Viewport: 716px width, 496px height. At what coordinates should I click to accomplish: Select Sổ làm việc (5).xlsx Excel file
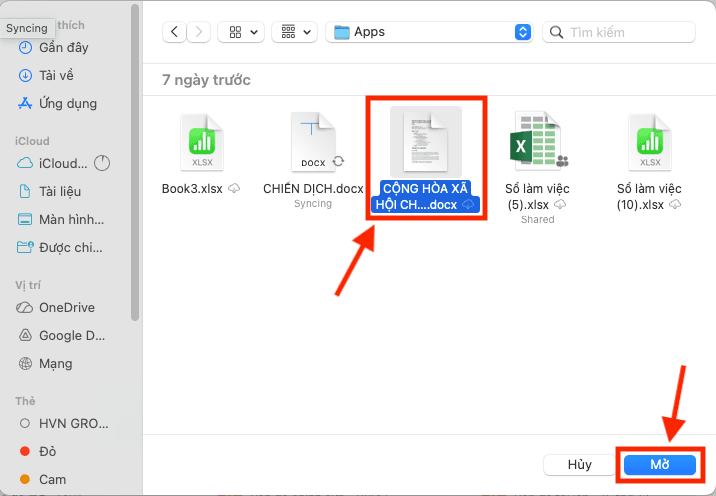tap(537, 142)
